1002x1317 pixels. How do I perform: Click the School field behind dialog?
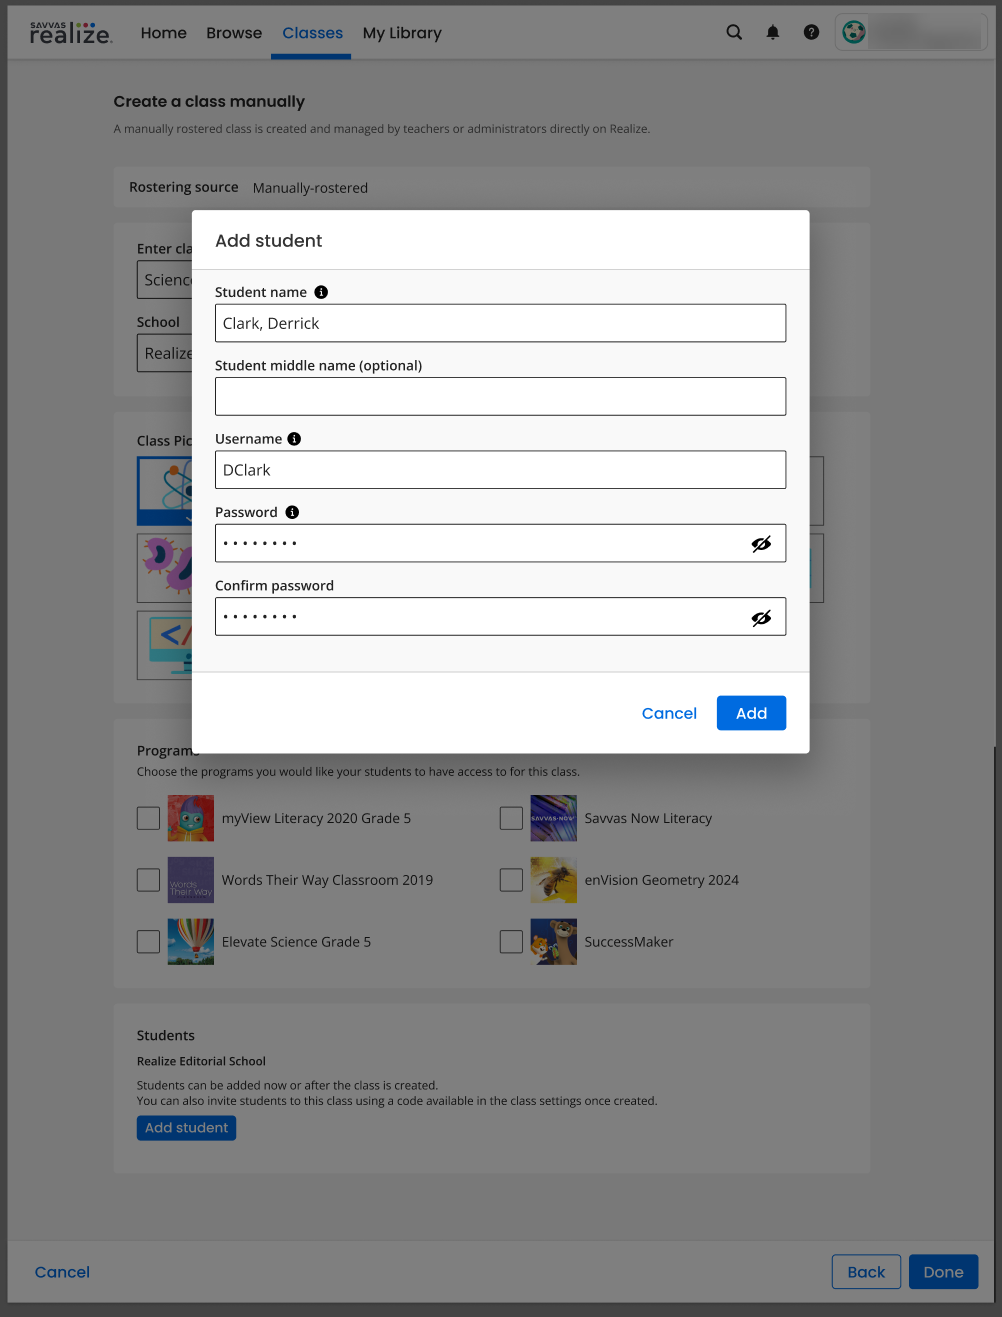click(x=165, y=353)
